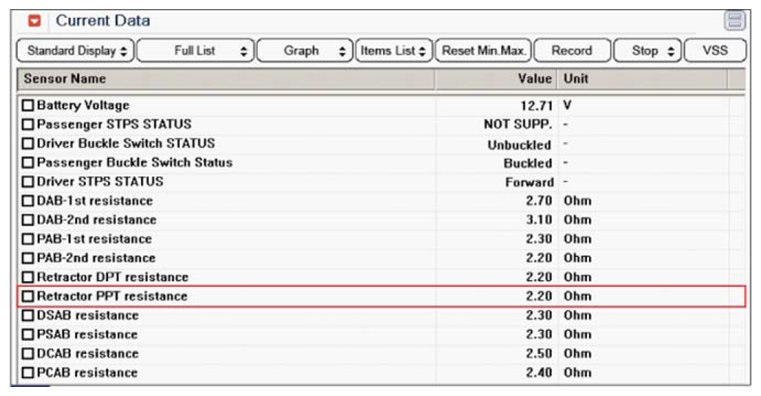Check the DSAB resistance checkbox
Screen dimensions: 761x396
[x=28, y=315]
